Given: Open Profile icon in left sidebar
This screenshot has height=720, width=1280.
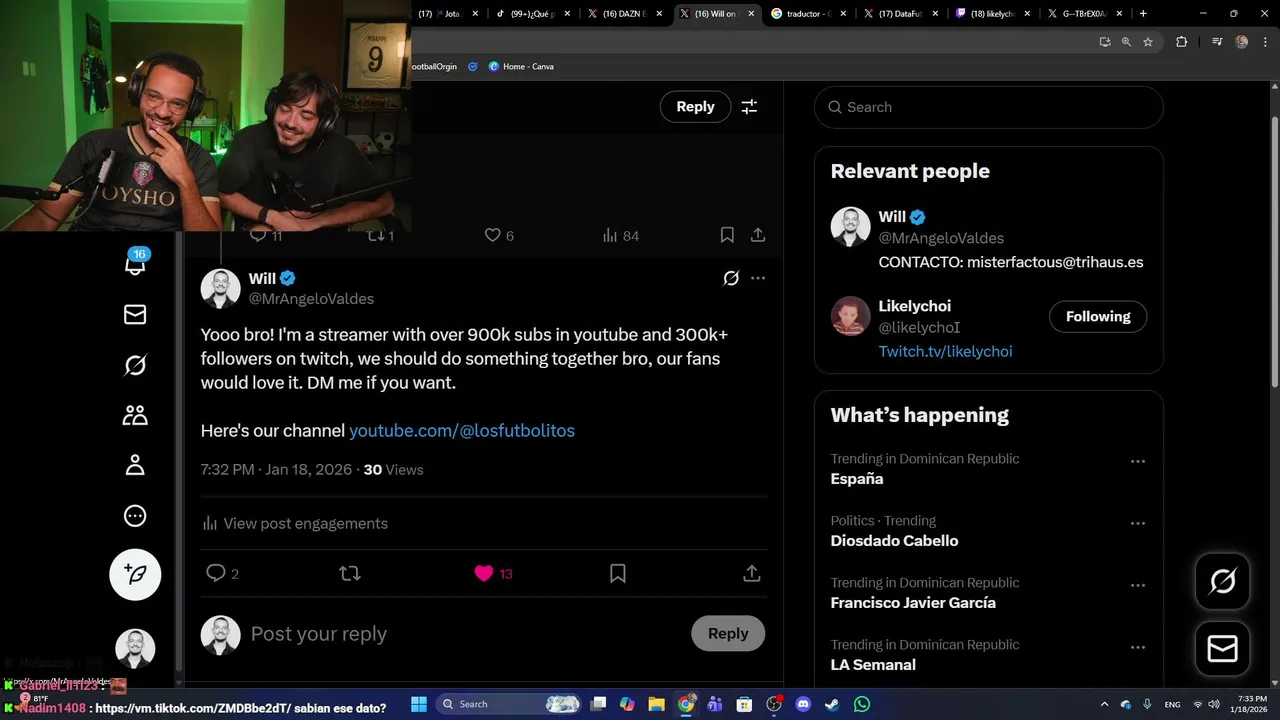Looking at the screenshot, I should point(135,465).
